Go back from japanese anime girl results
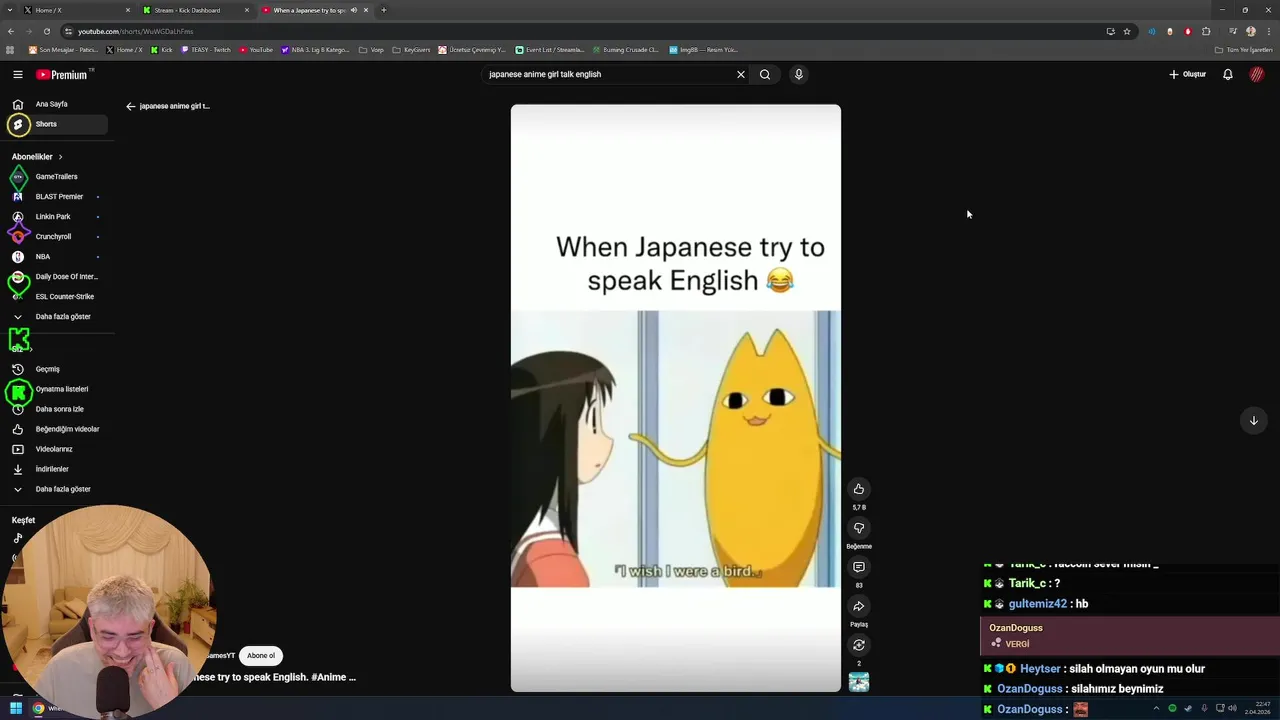Screen dimensions: 1280x720 (x=130, y=106)
